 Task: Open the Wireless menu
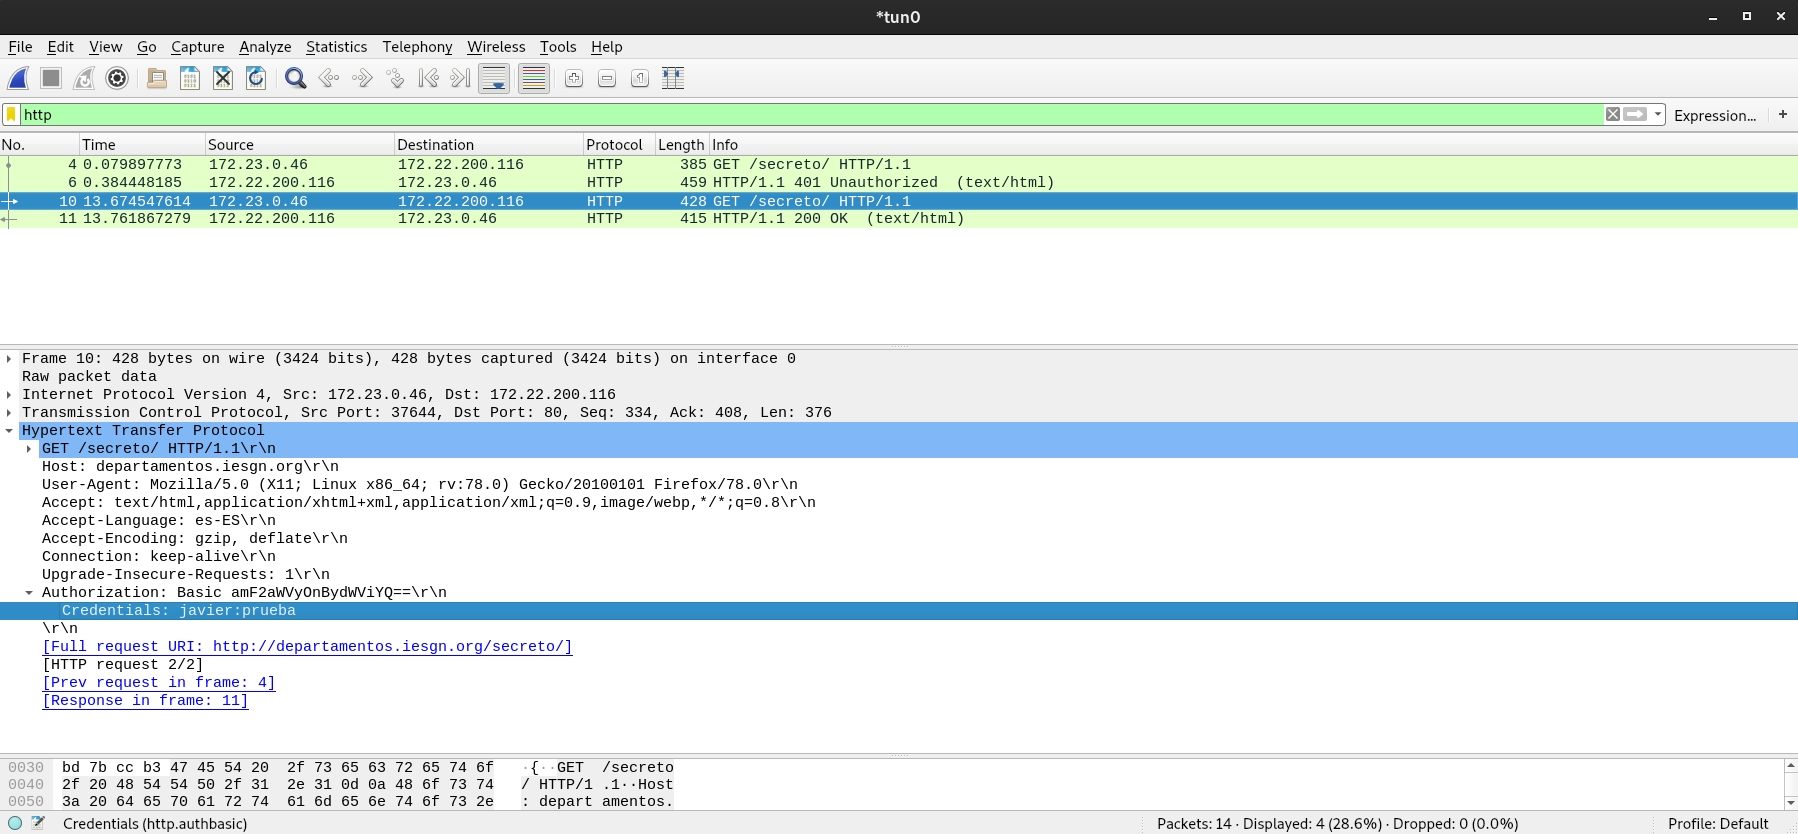coord(496,47)
